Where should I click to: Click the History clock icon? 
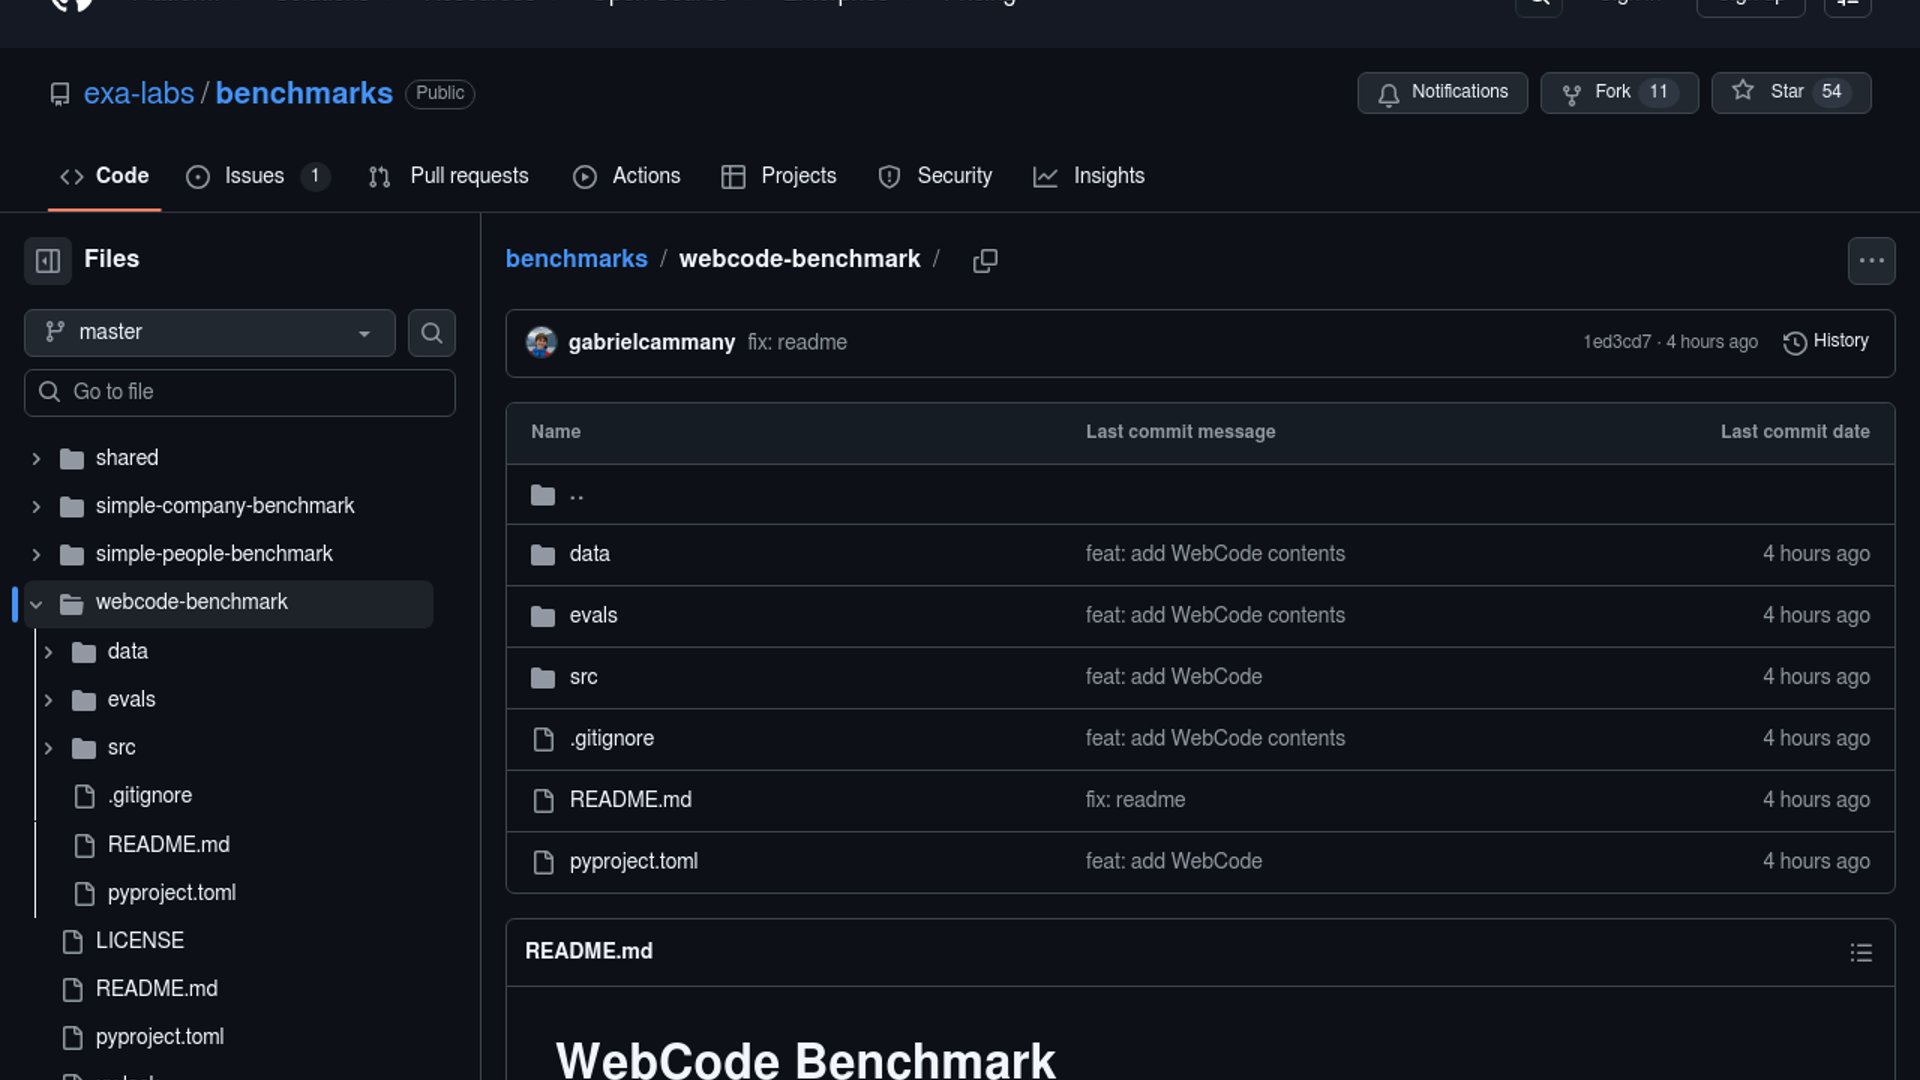(x=1795, y=342)
